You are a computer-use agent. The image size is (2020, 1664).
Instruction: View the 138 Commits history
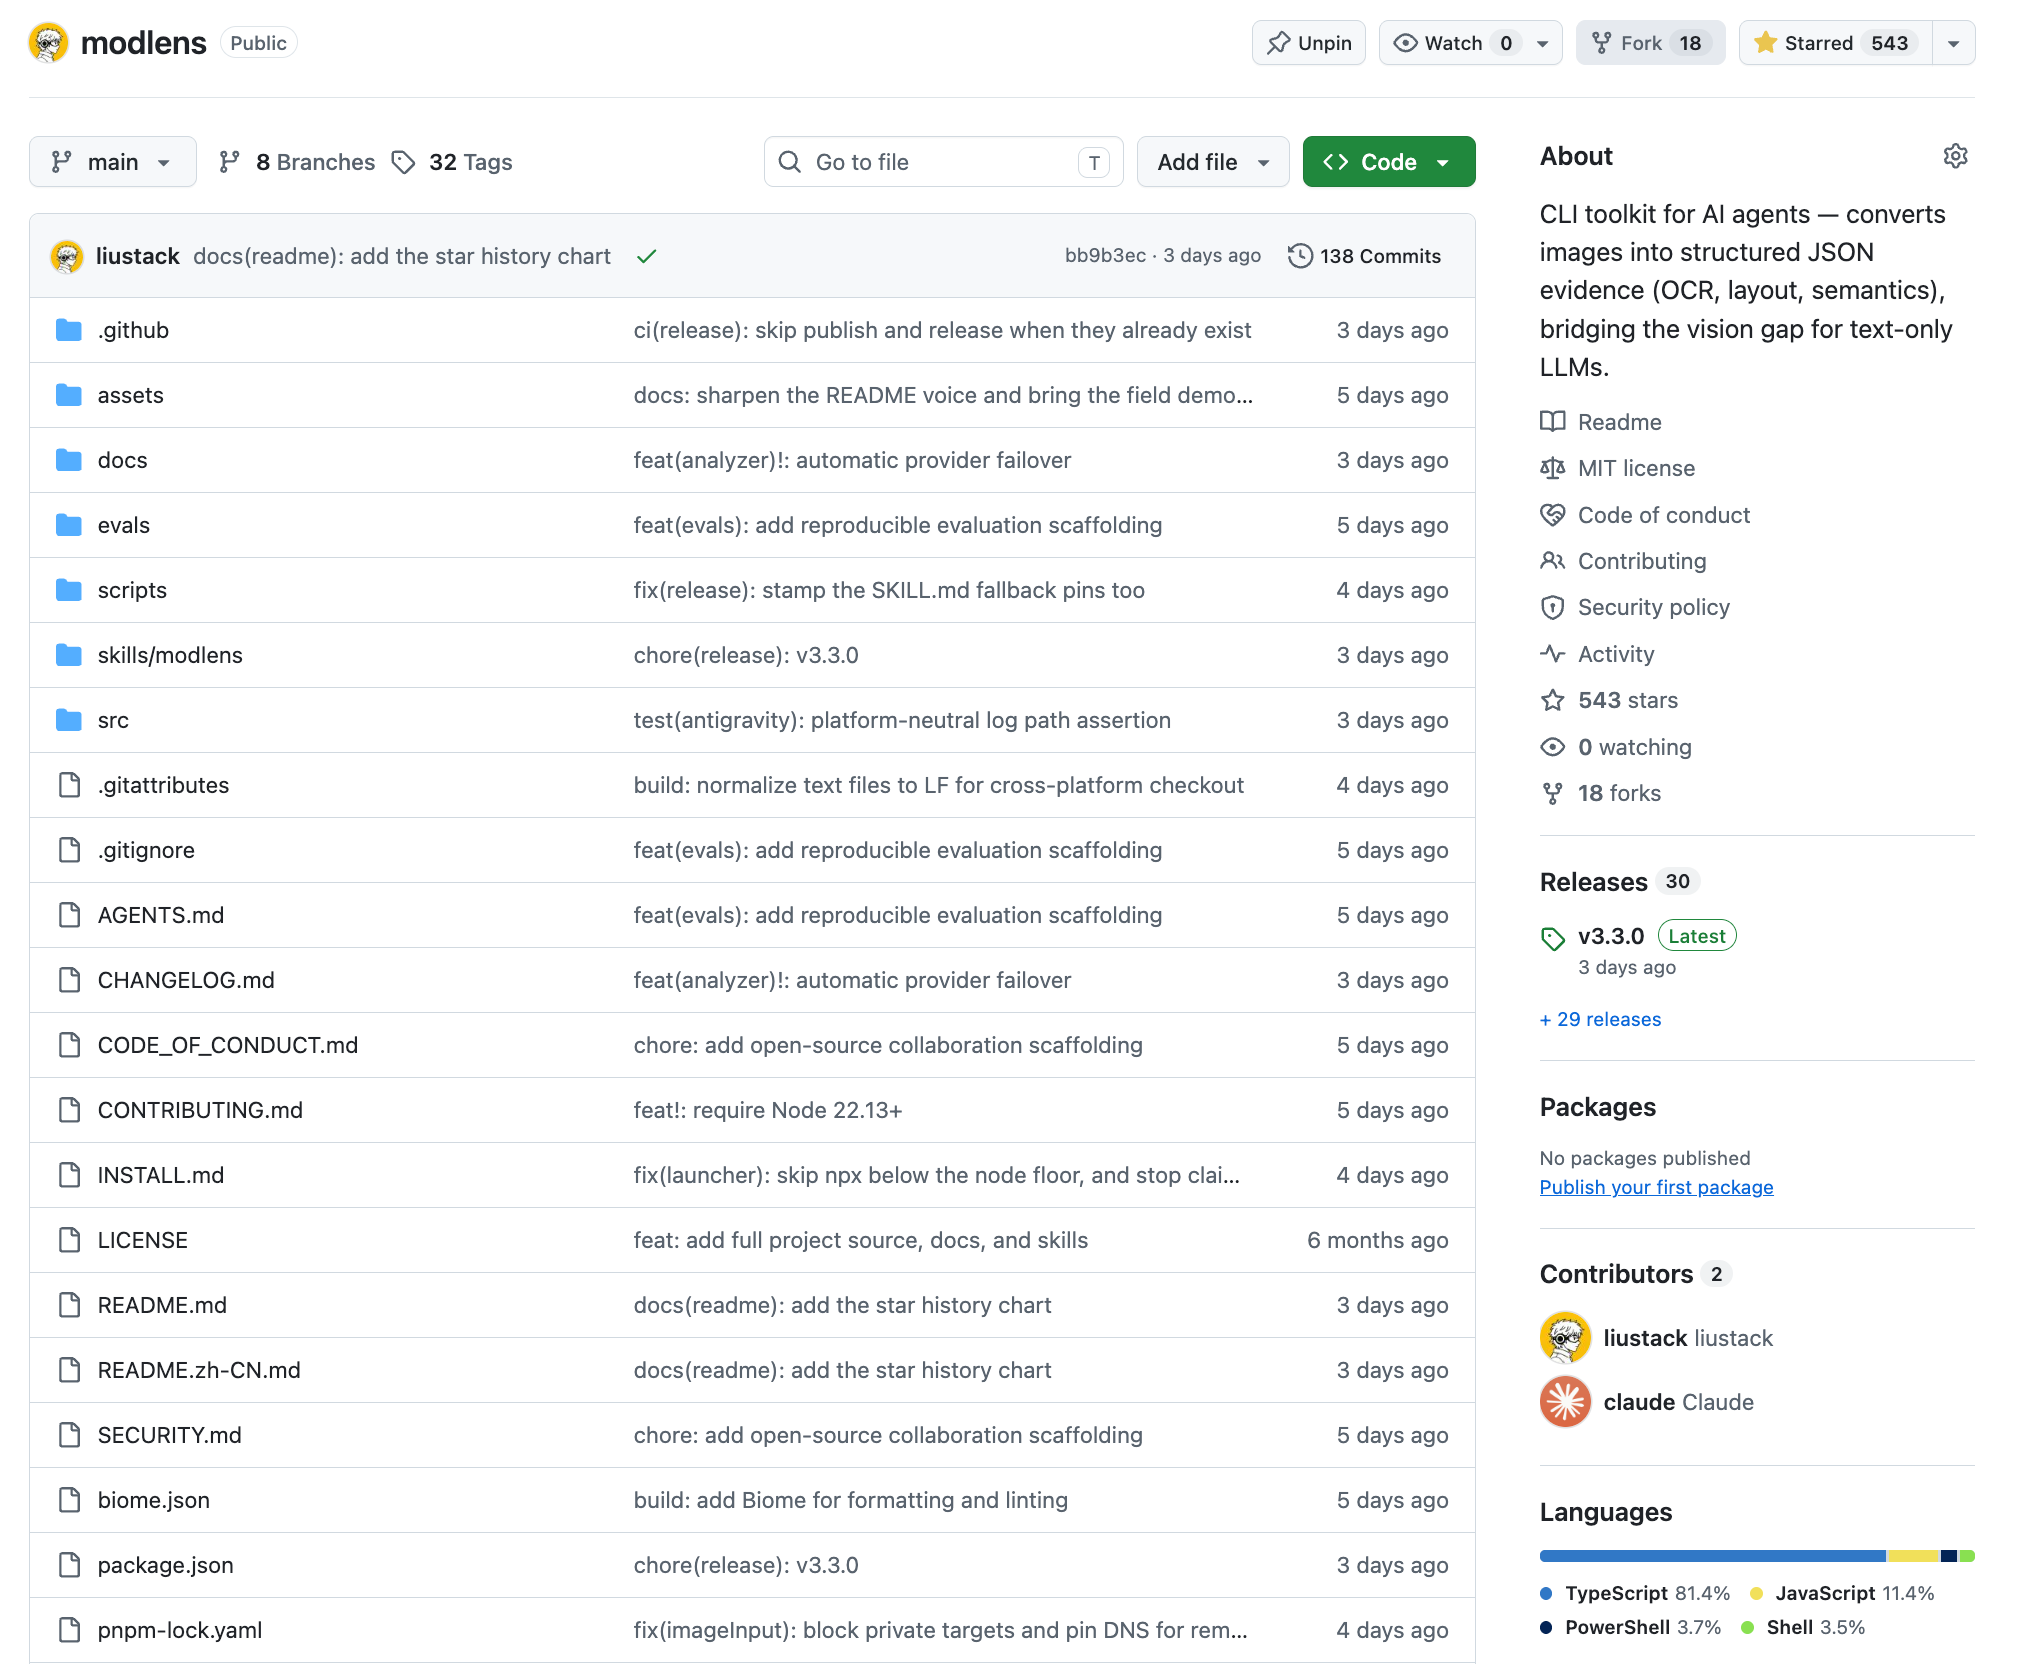click(x=1365, y=256)
